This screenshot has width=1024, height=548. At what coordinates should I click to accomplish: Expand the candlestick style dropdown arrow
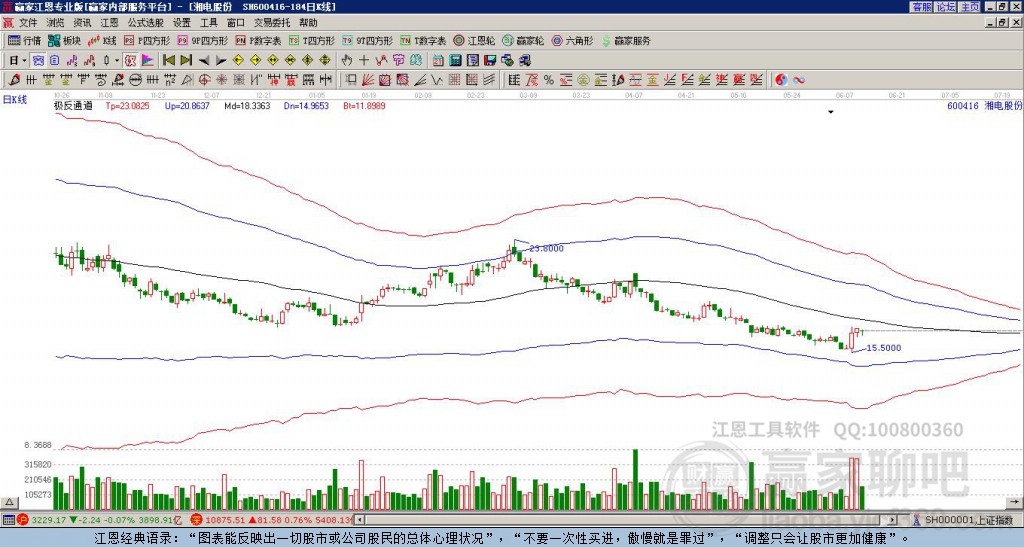click(x=117, y=61)
